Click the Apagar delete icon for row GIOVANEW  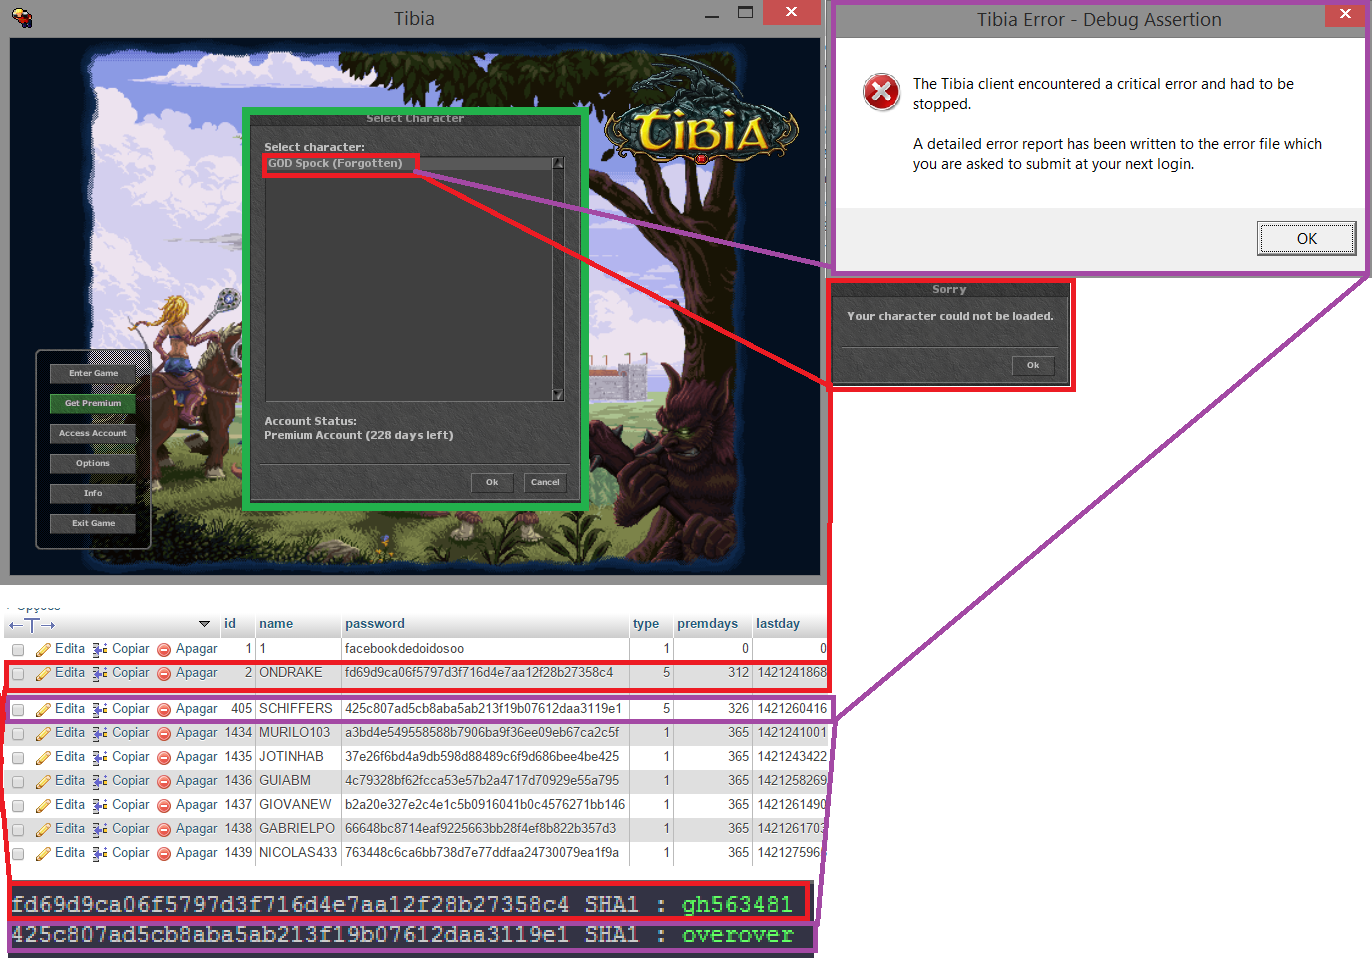pyautogui.click(x=164, y=806)
